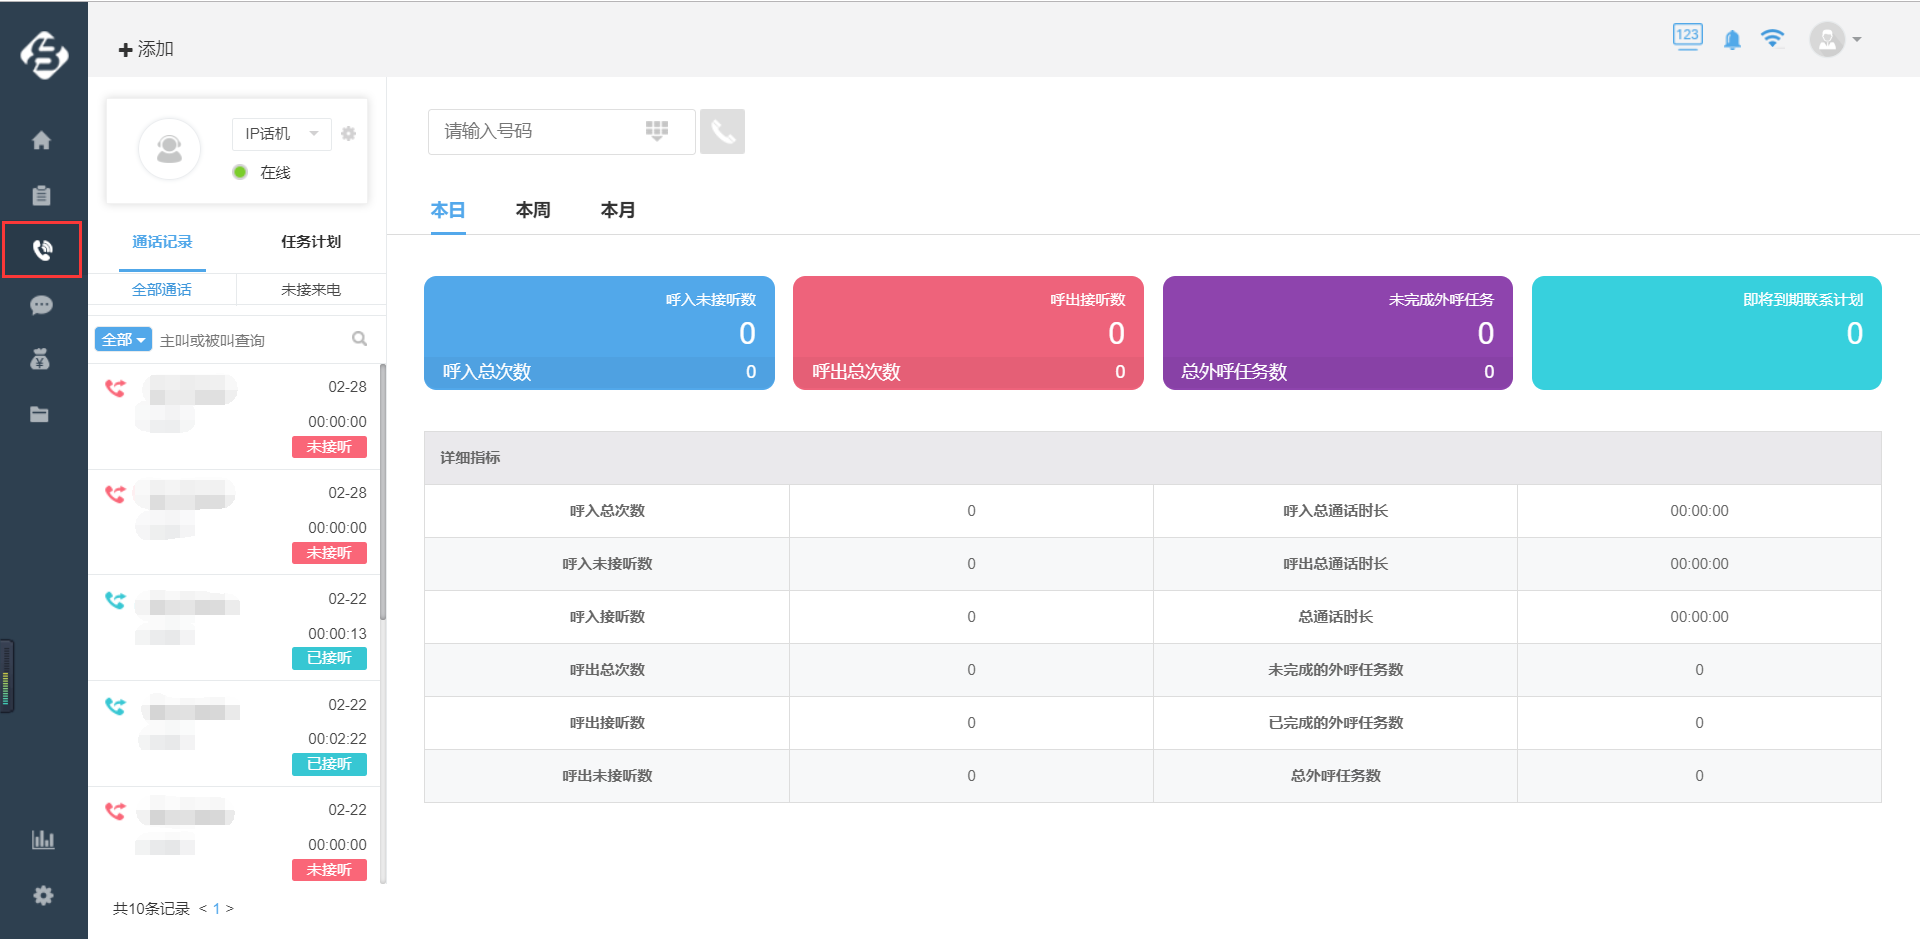The height and width of the screenshot is (939, 1920).
Task: Click page number 1
Action: 216,909
